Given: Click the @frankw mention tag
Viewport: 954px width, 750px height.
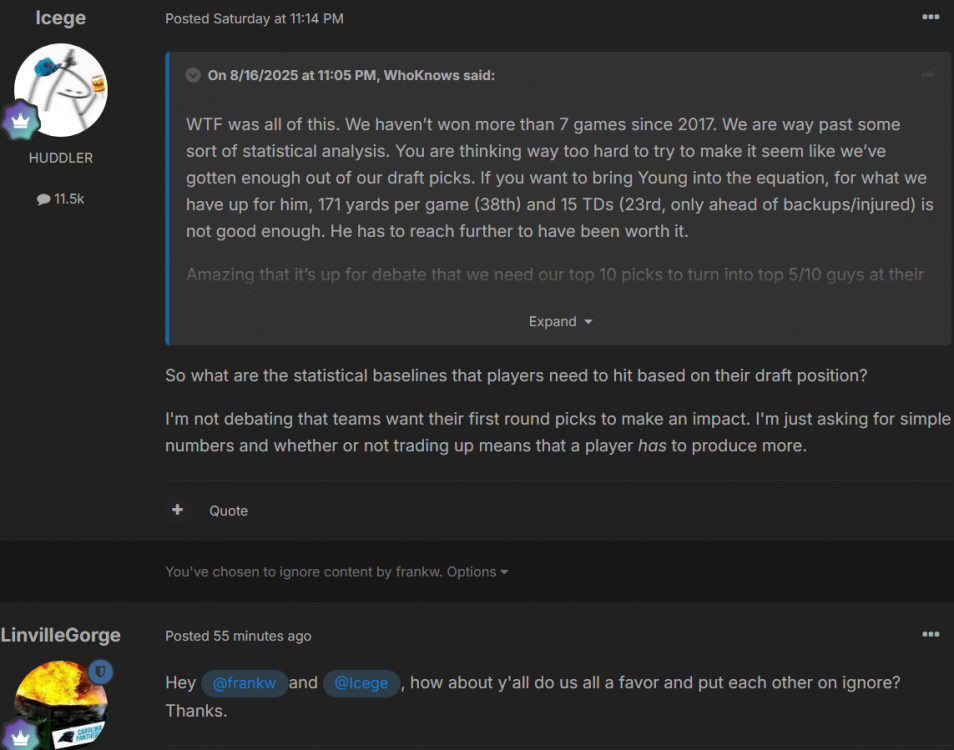Looking at the screenshot, I should 245,683.
